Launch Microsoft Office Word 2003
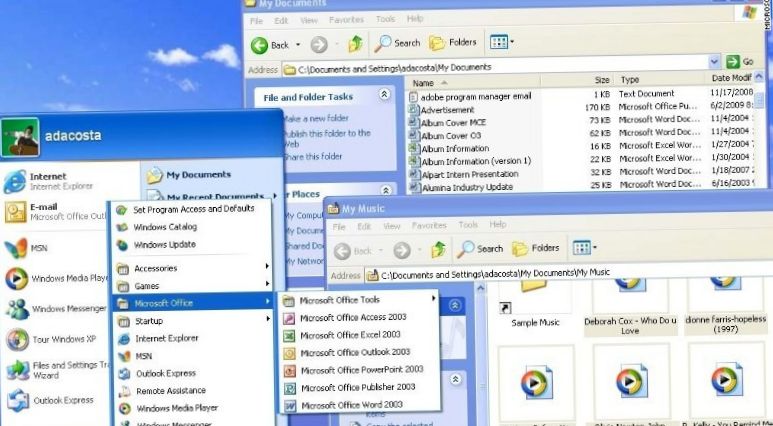 tap(351, 405)
